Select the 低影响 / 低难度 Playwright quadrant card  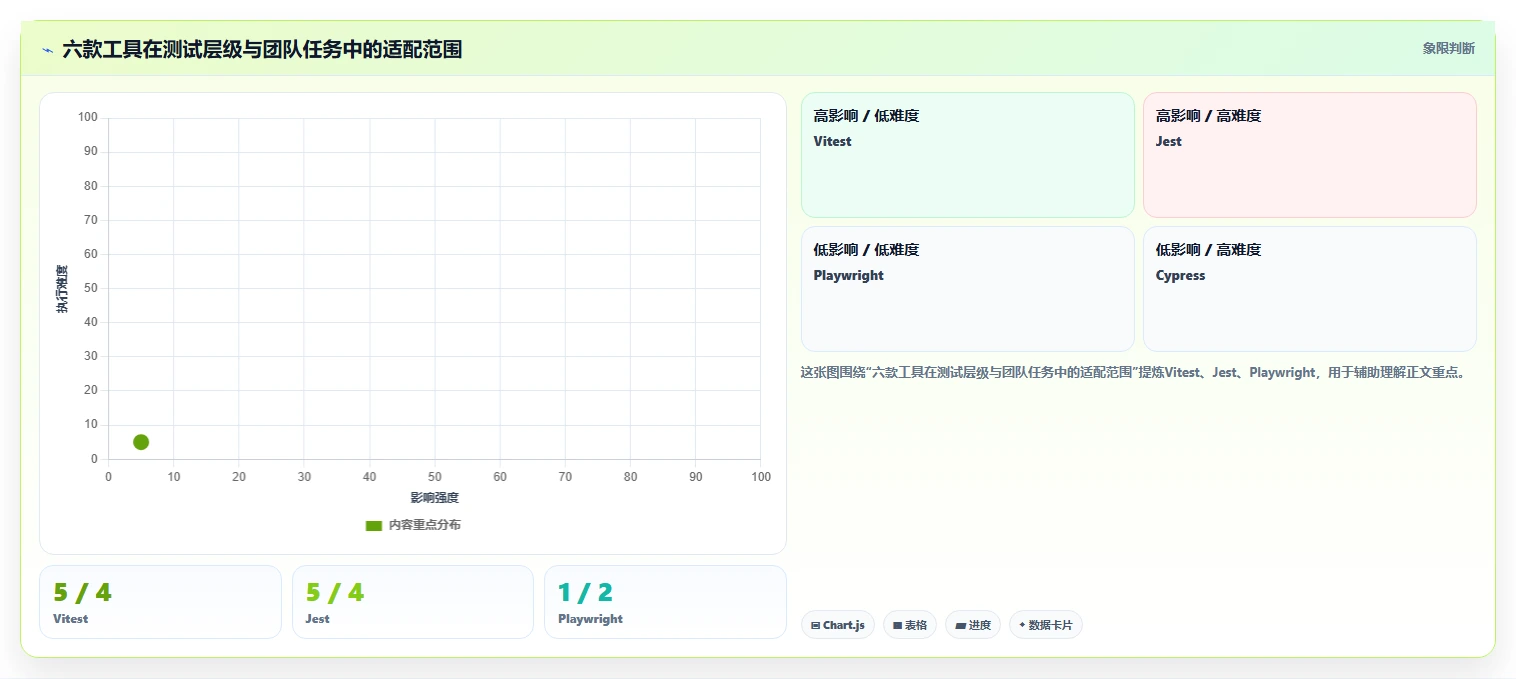click(x=967, y=289)
